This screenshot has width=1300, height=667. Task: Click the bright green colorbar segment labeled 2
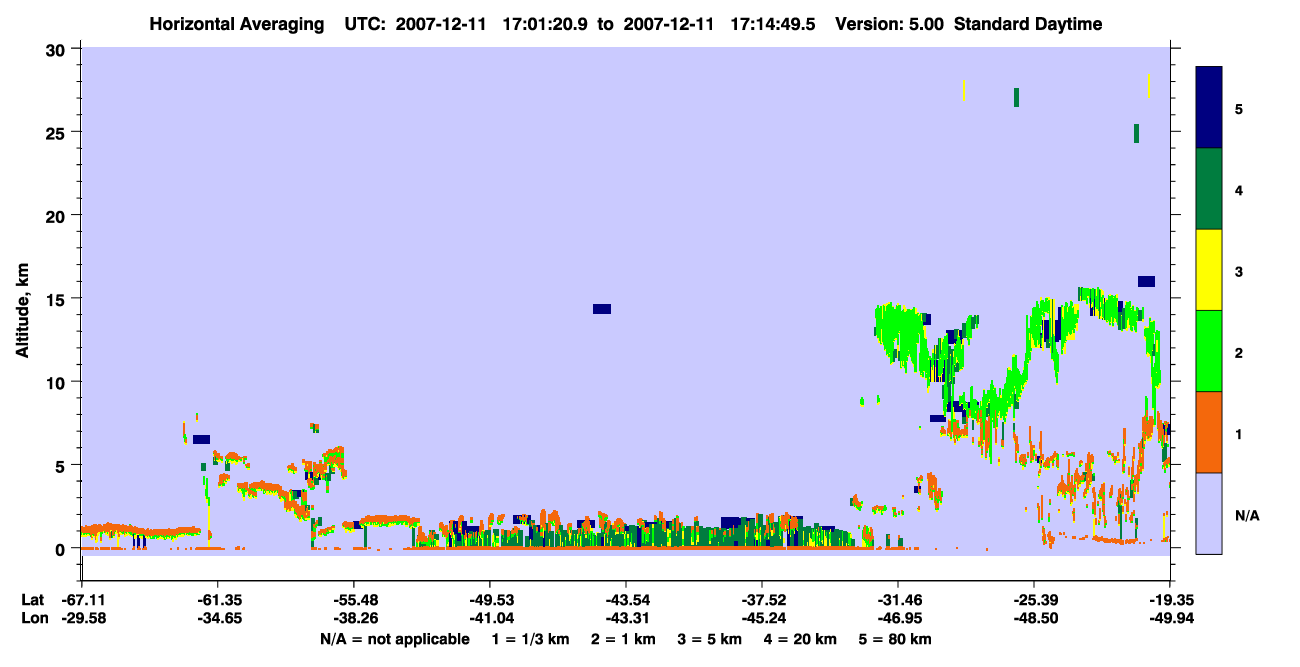point(1209,351)
